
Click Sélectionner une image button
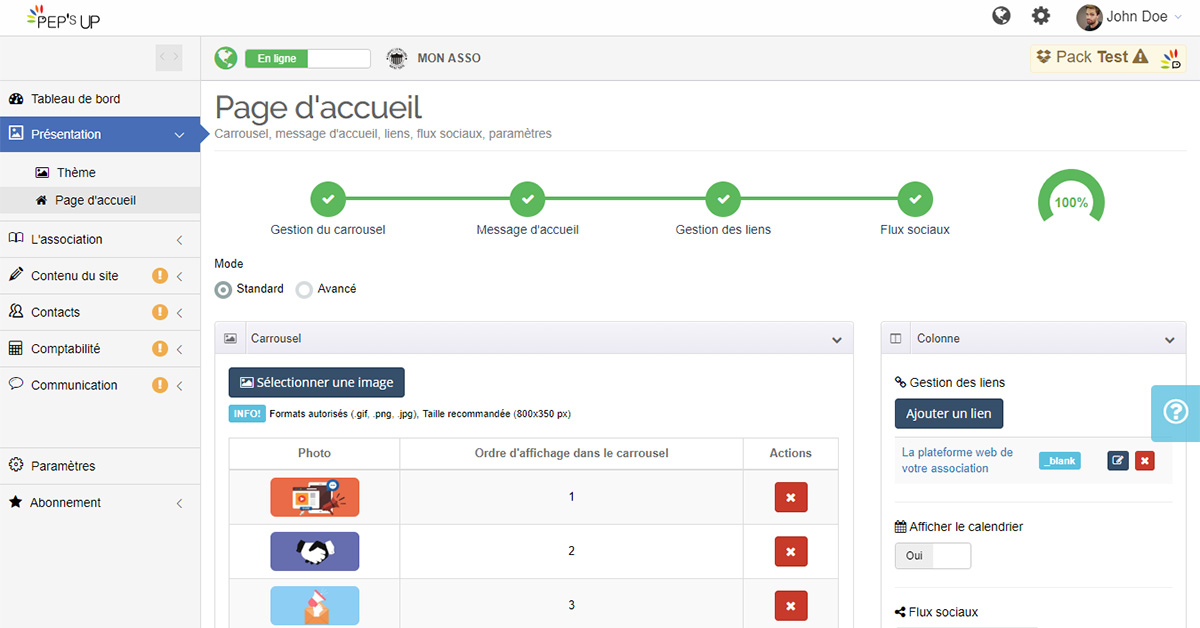316,382
